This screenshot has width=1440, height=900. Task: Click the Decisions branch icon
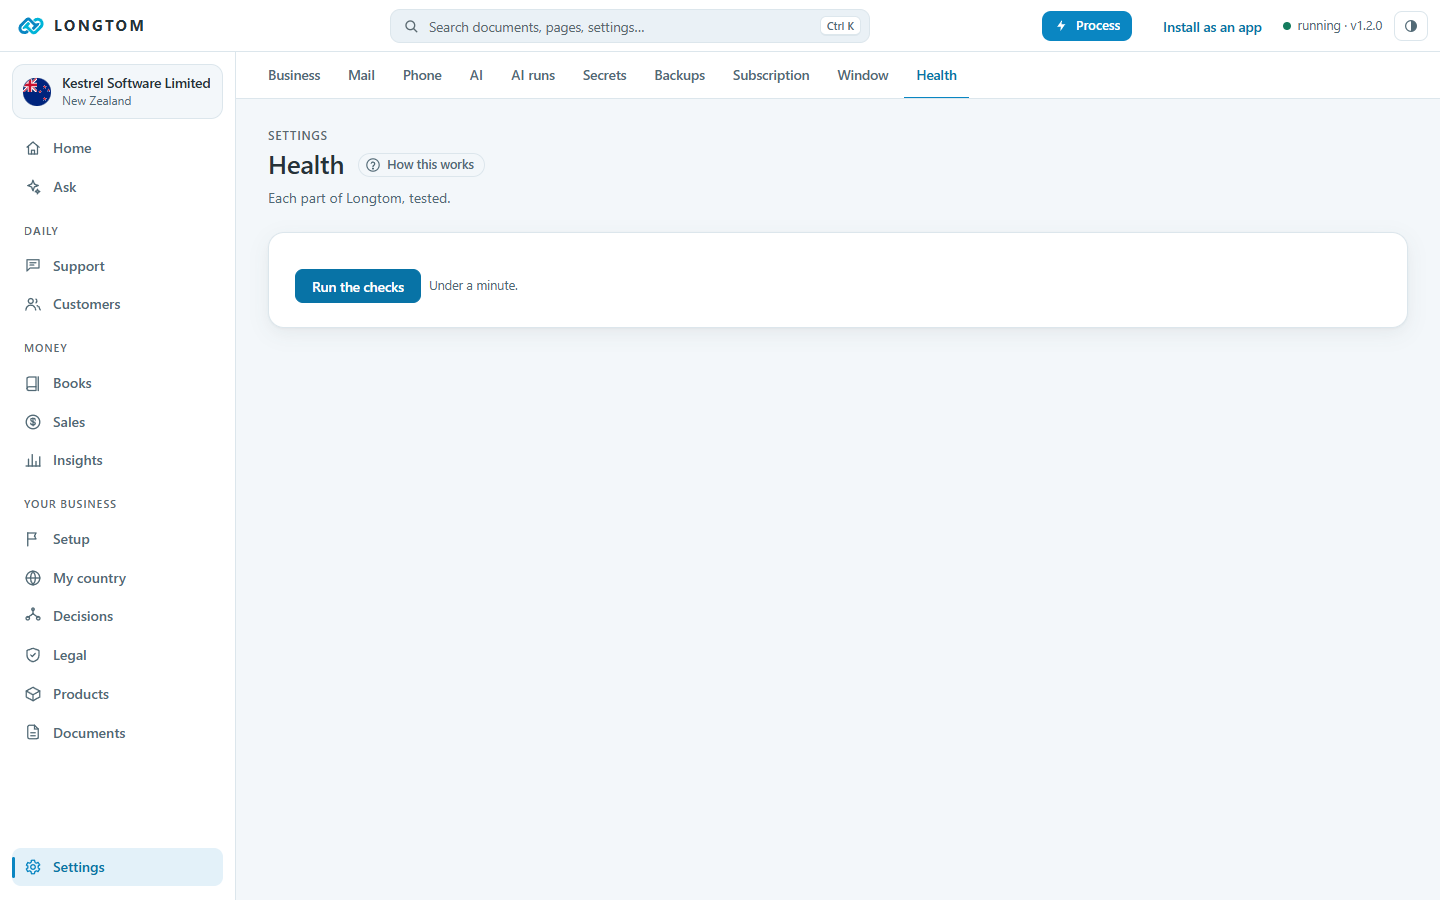[x=33, y=616]
